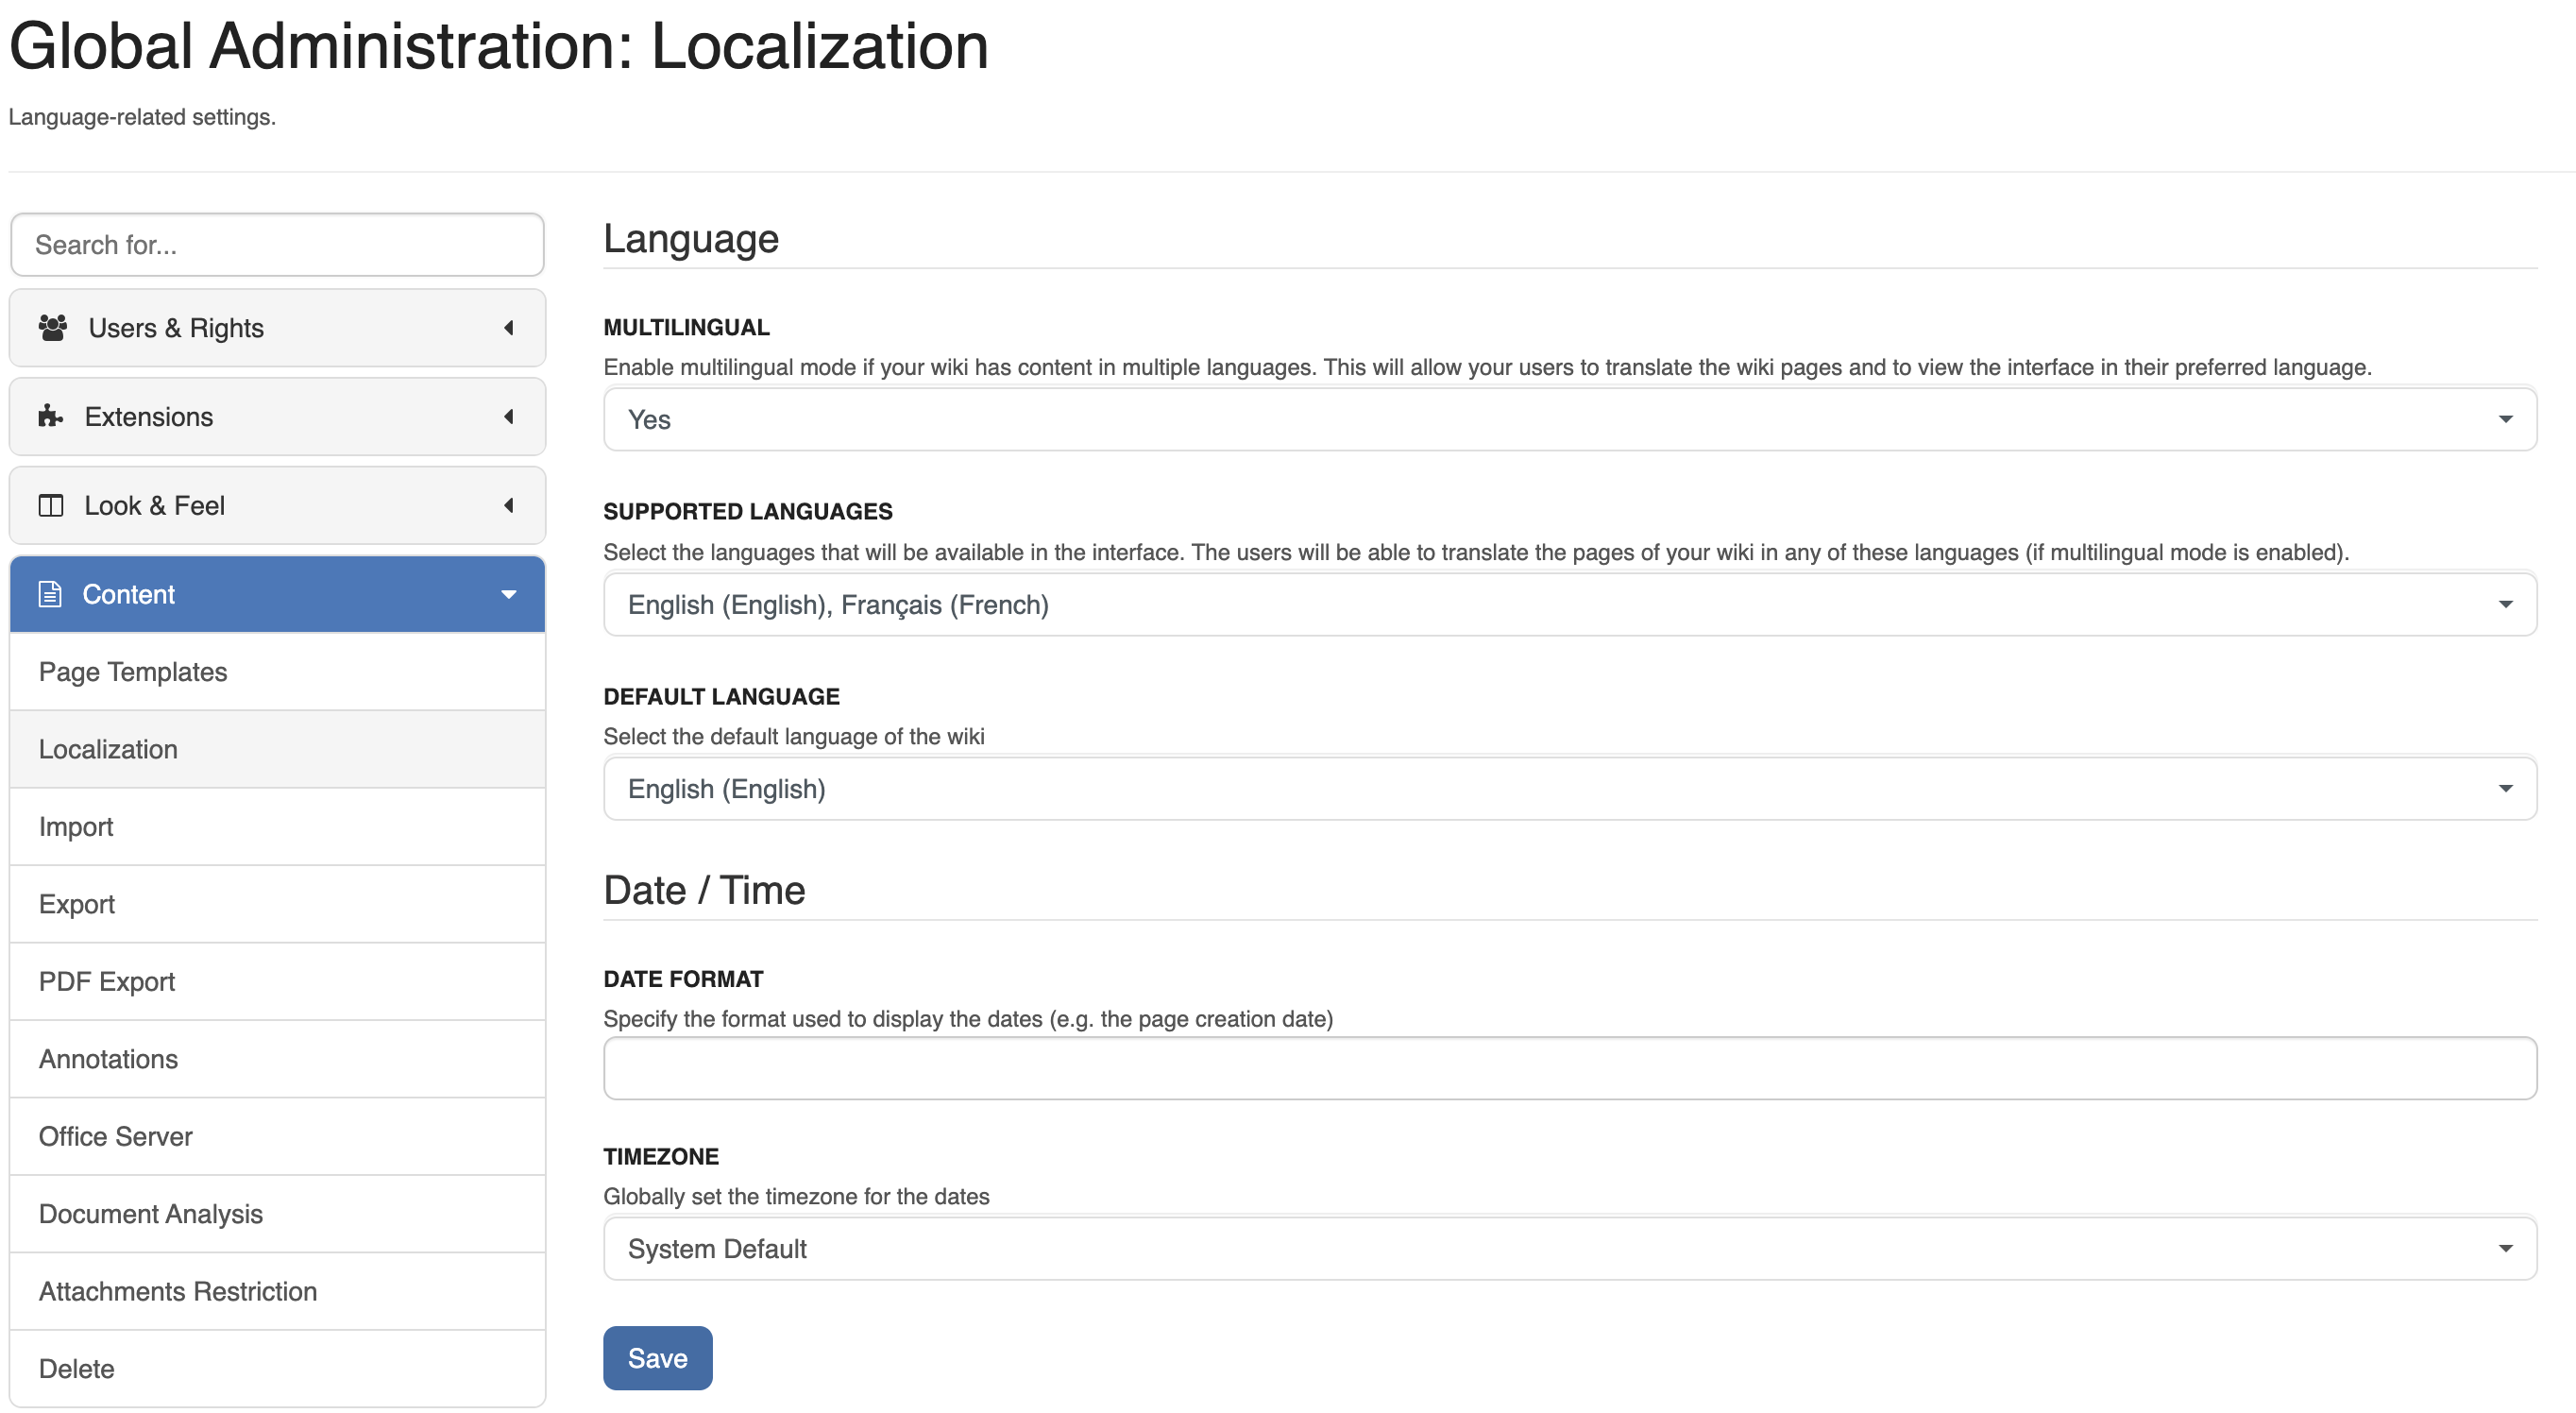Select Localization in sidebar
Image resolution: width=2576 pixels, height=1413 pixels.
point(277,749)
